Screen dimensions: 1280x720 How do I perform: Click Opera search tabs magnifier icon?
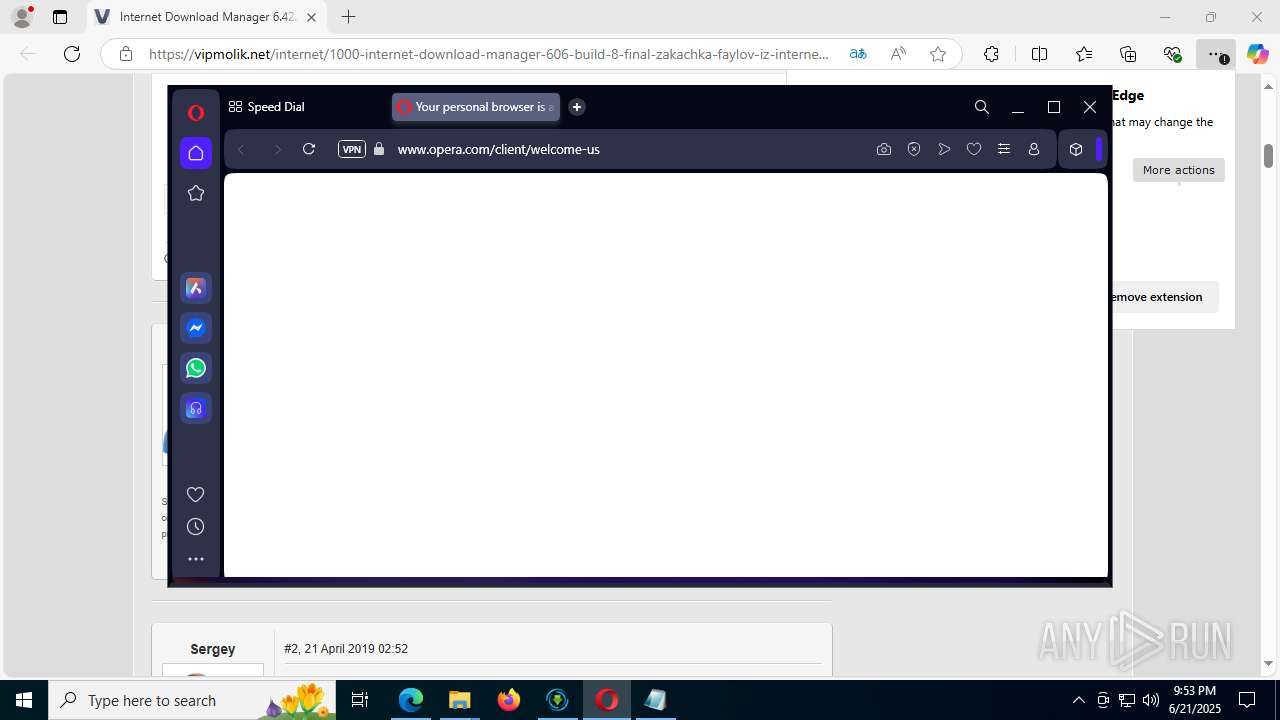[982, 107]
